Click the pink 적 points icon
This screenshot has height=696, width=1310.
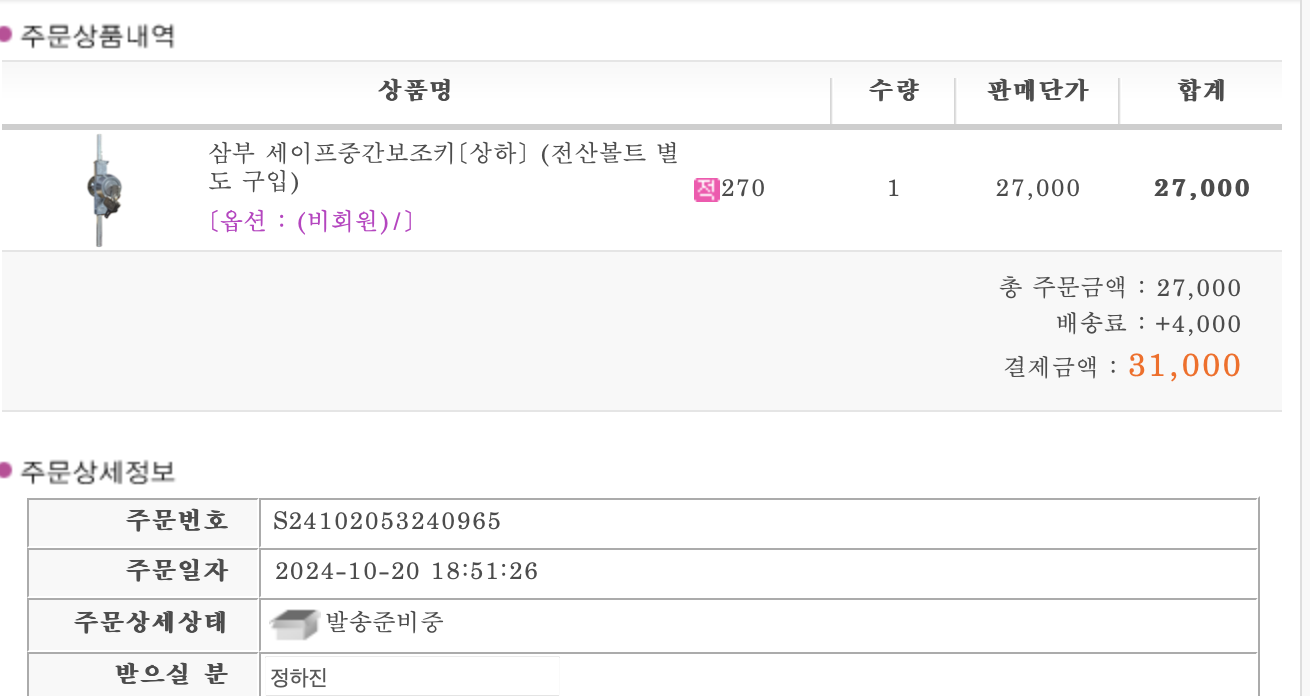[707, 188]
